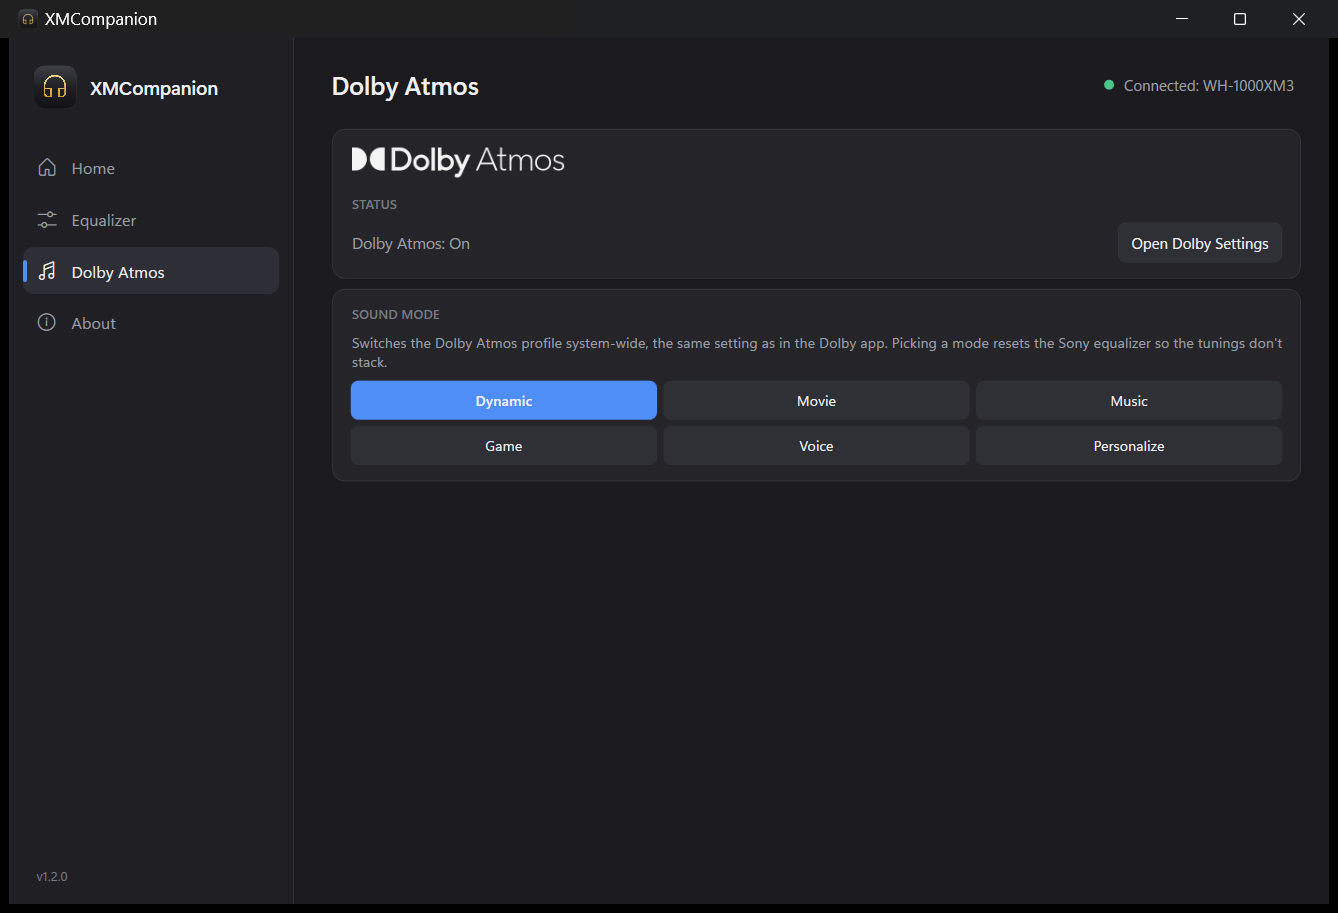Screen dimensions: 1338x913
Task: Click the 'Connected: WH-1000XM3' text
Action: 1209,86
